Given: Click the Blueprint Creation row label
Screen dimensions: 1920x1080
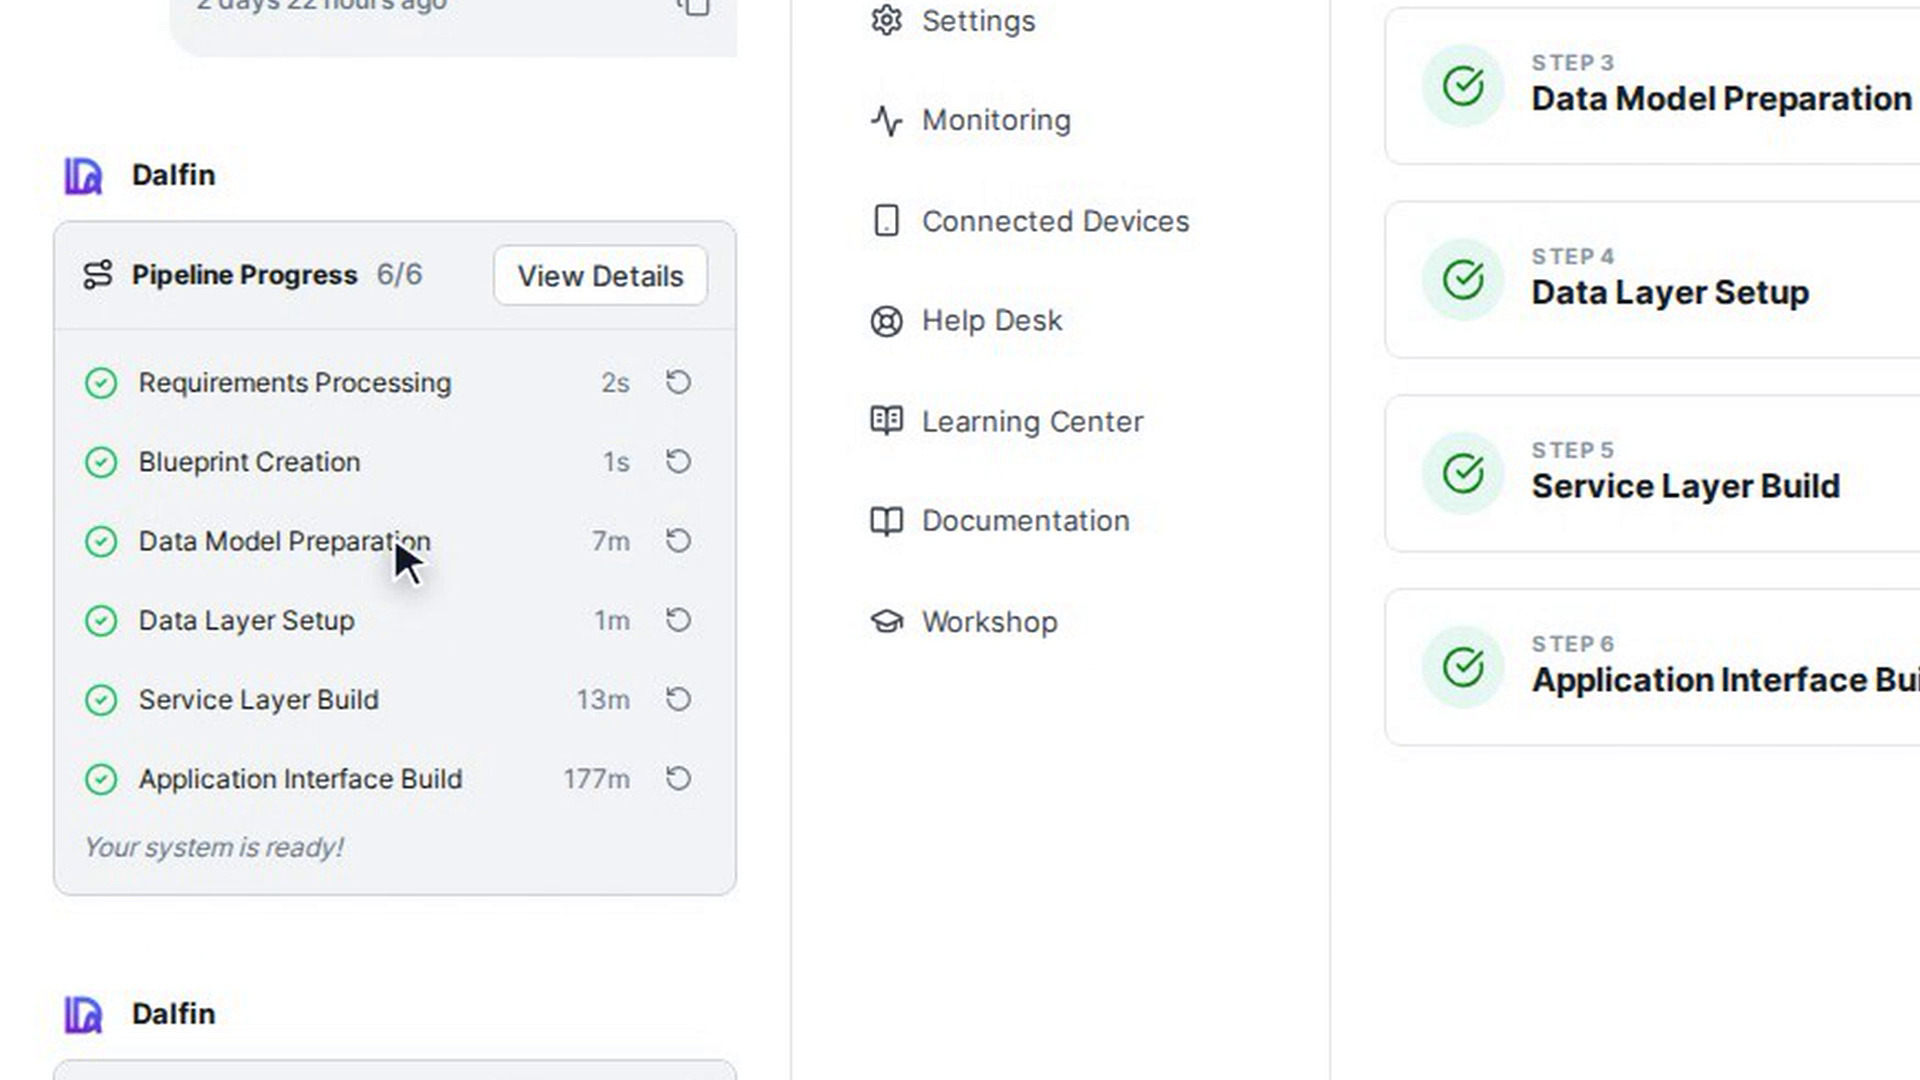Looking at the screenshot, I should pos(249,462).
